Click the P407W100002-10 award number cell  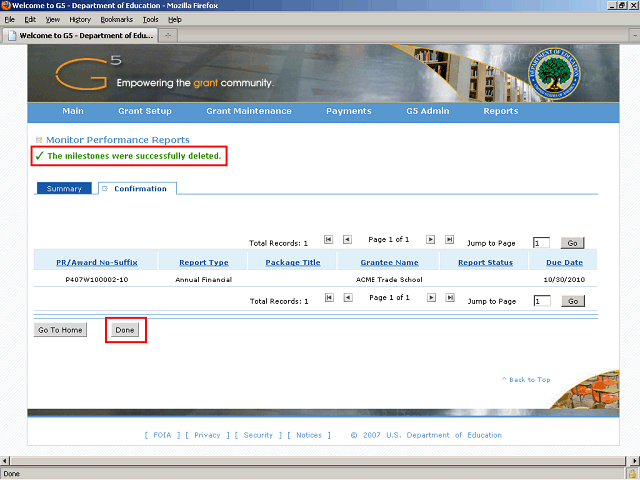pyautogui.click(x=97, y=280)
